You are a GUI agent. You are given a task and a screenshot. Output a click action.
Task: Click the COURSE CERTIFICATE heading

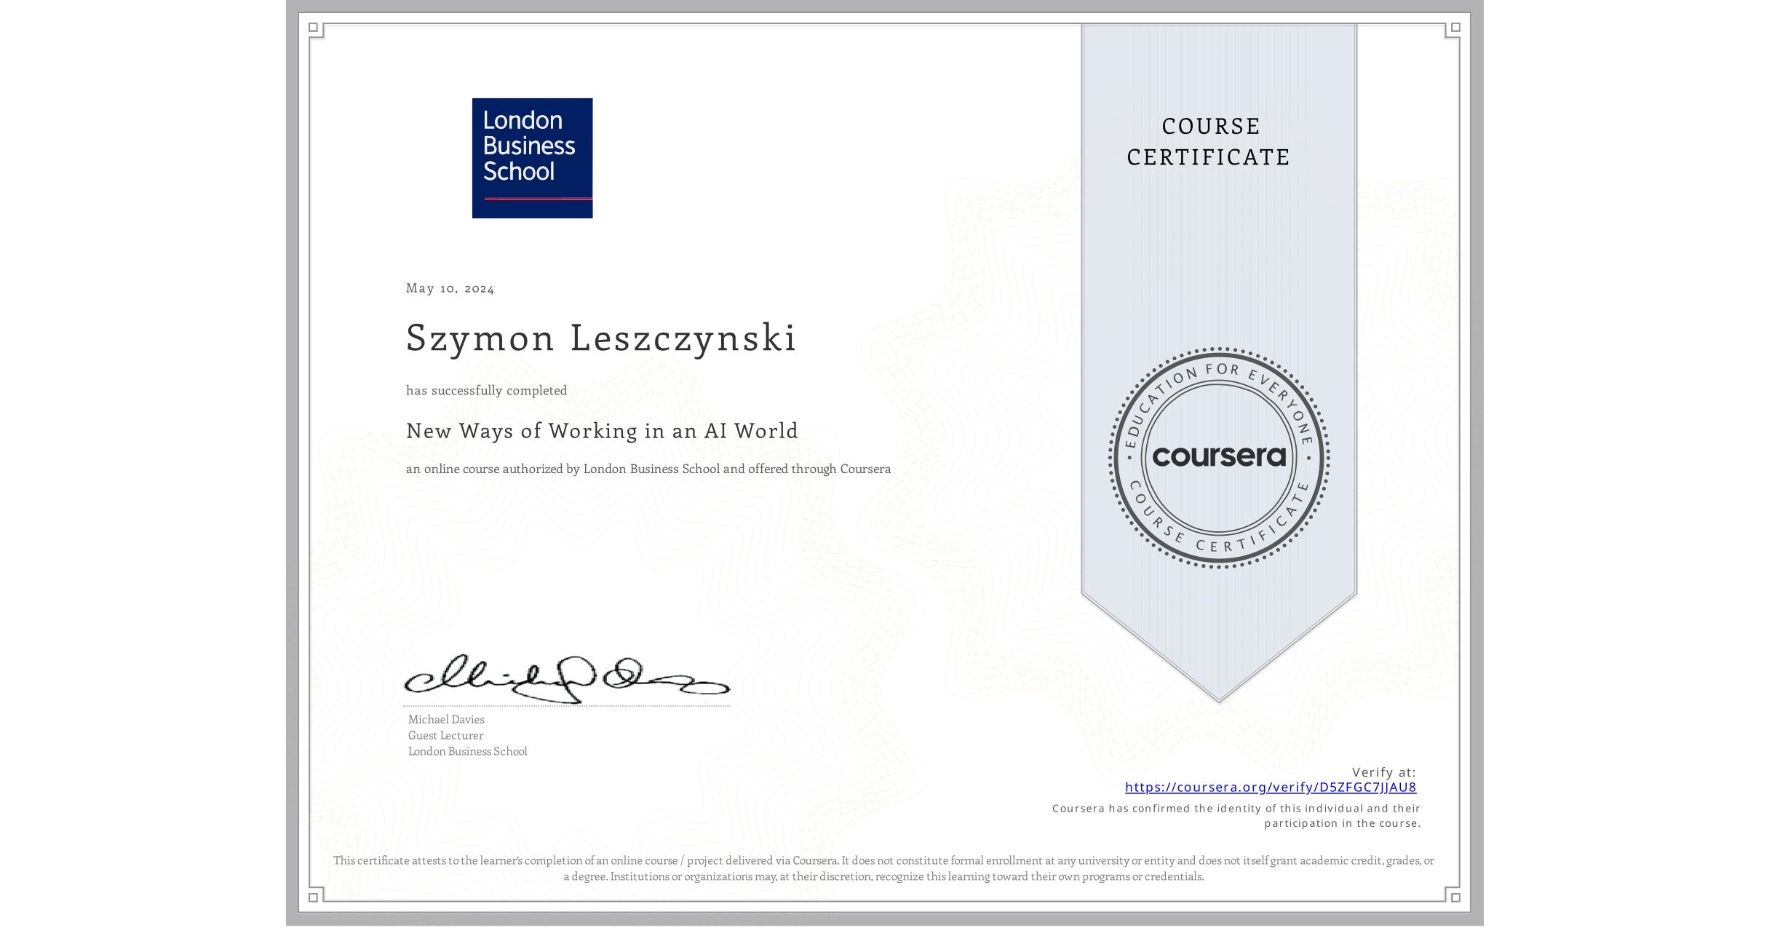point(1209,141)
